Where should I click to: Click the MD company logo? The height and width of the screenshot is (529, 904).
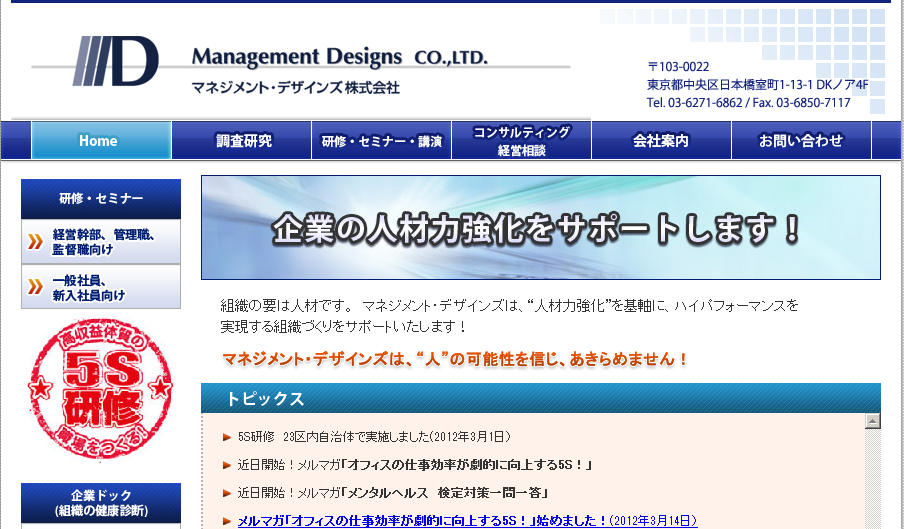point(115,61)
